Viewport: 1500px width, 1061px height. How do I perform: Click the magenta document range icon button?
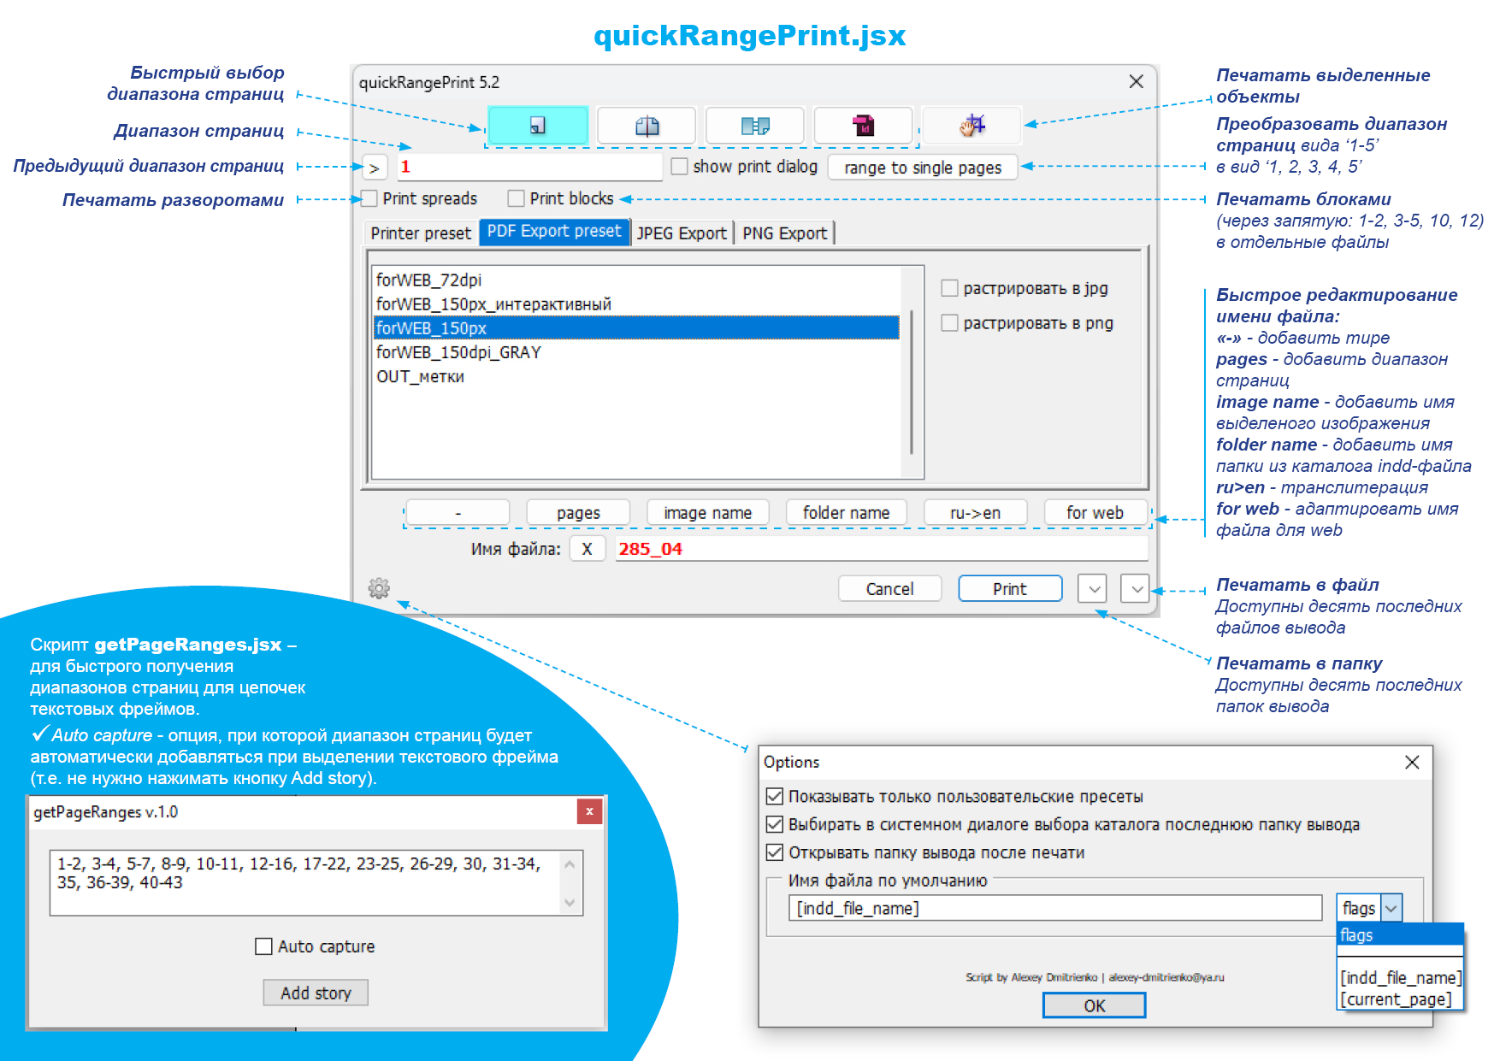pos(863,125)
